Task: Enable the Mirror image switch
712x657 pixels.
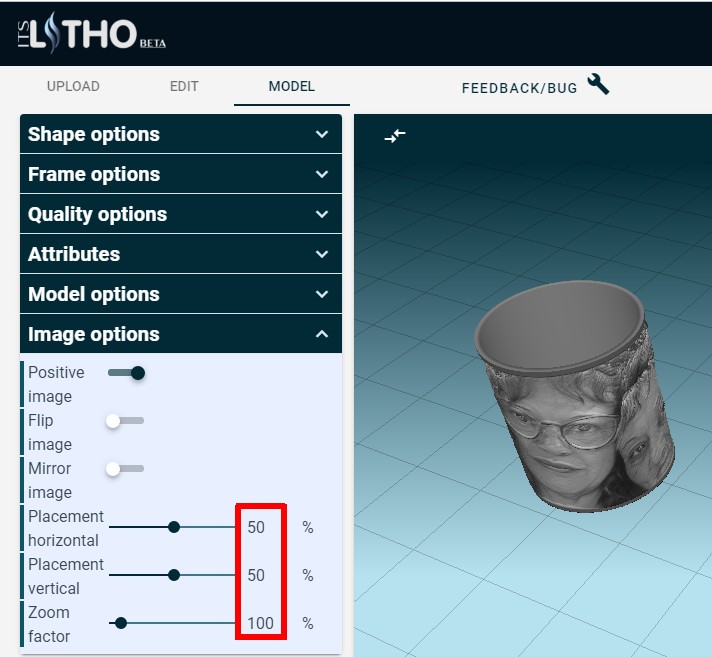Action: (x=125, y=469)
